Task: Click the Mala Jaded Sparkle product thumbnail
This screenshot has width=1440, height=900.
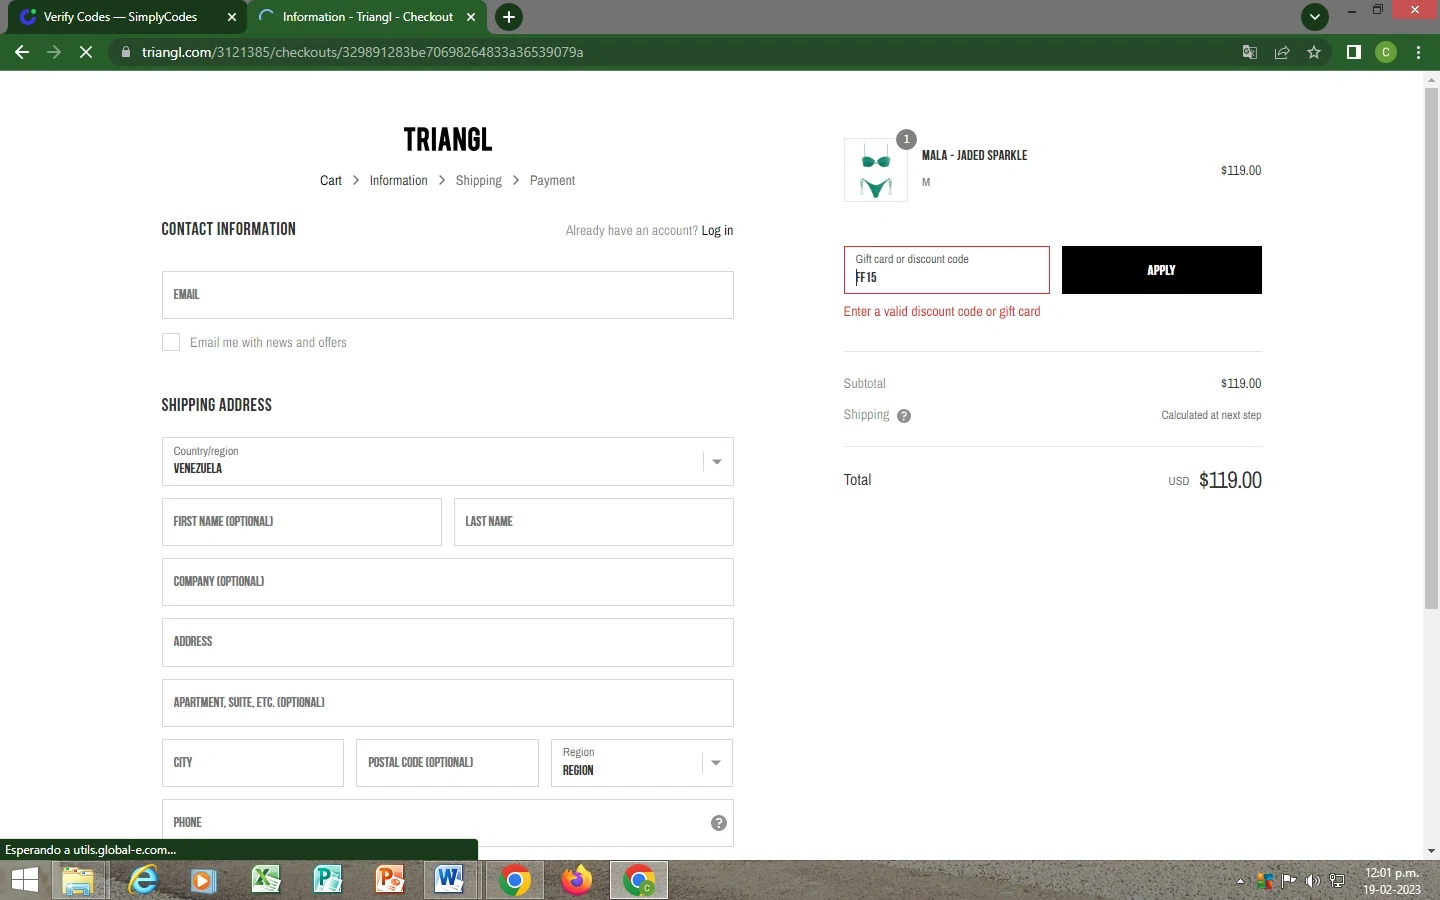Action: tap(875, 170)
